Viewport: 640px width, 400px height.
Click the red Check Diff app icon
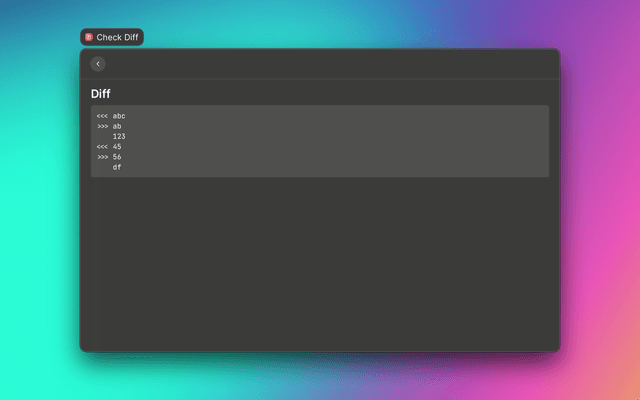point(88,37)
